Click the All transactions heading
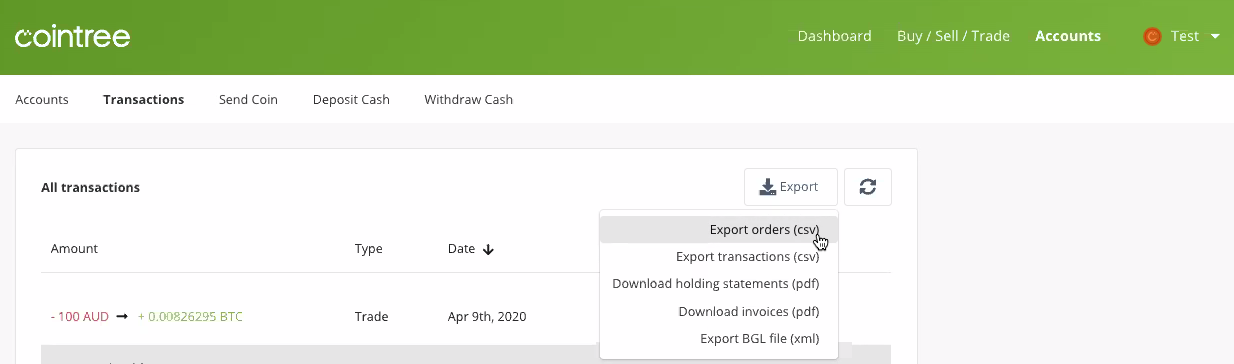This screenshot has width=1234, height=364. pos(90,187)
